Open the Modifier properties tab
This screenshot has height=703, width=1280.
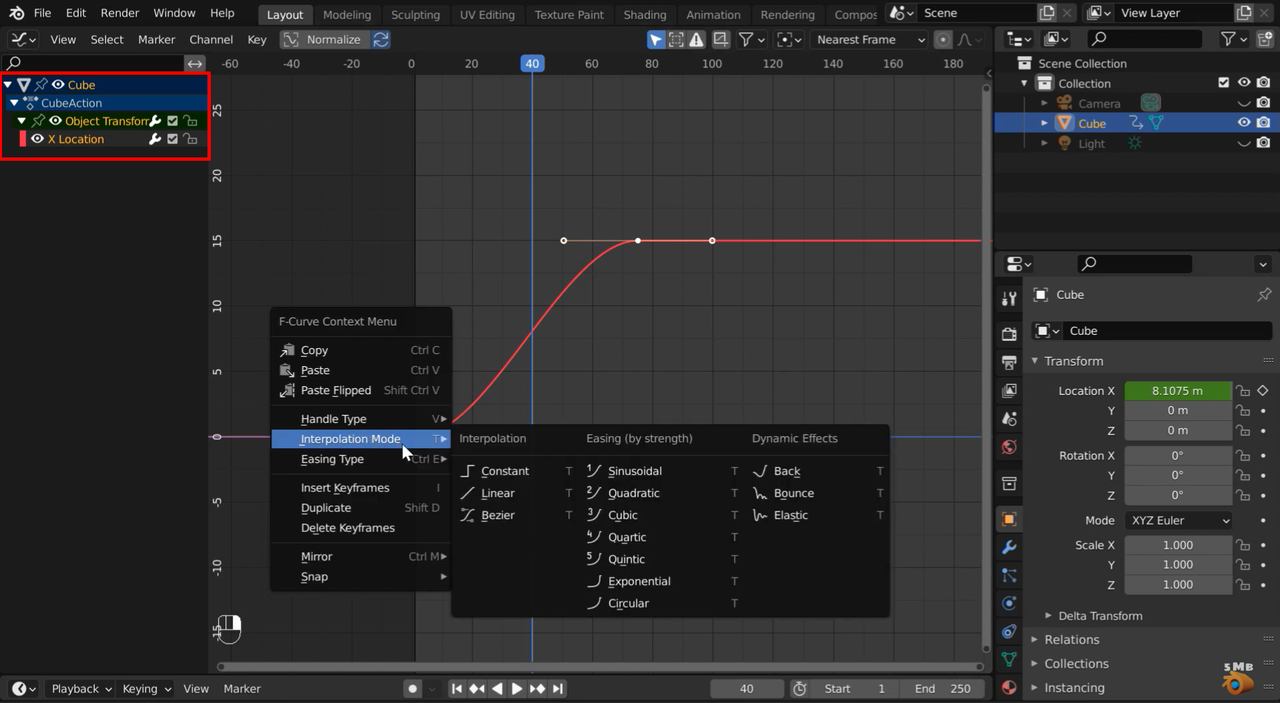click(1009, 547)
